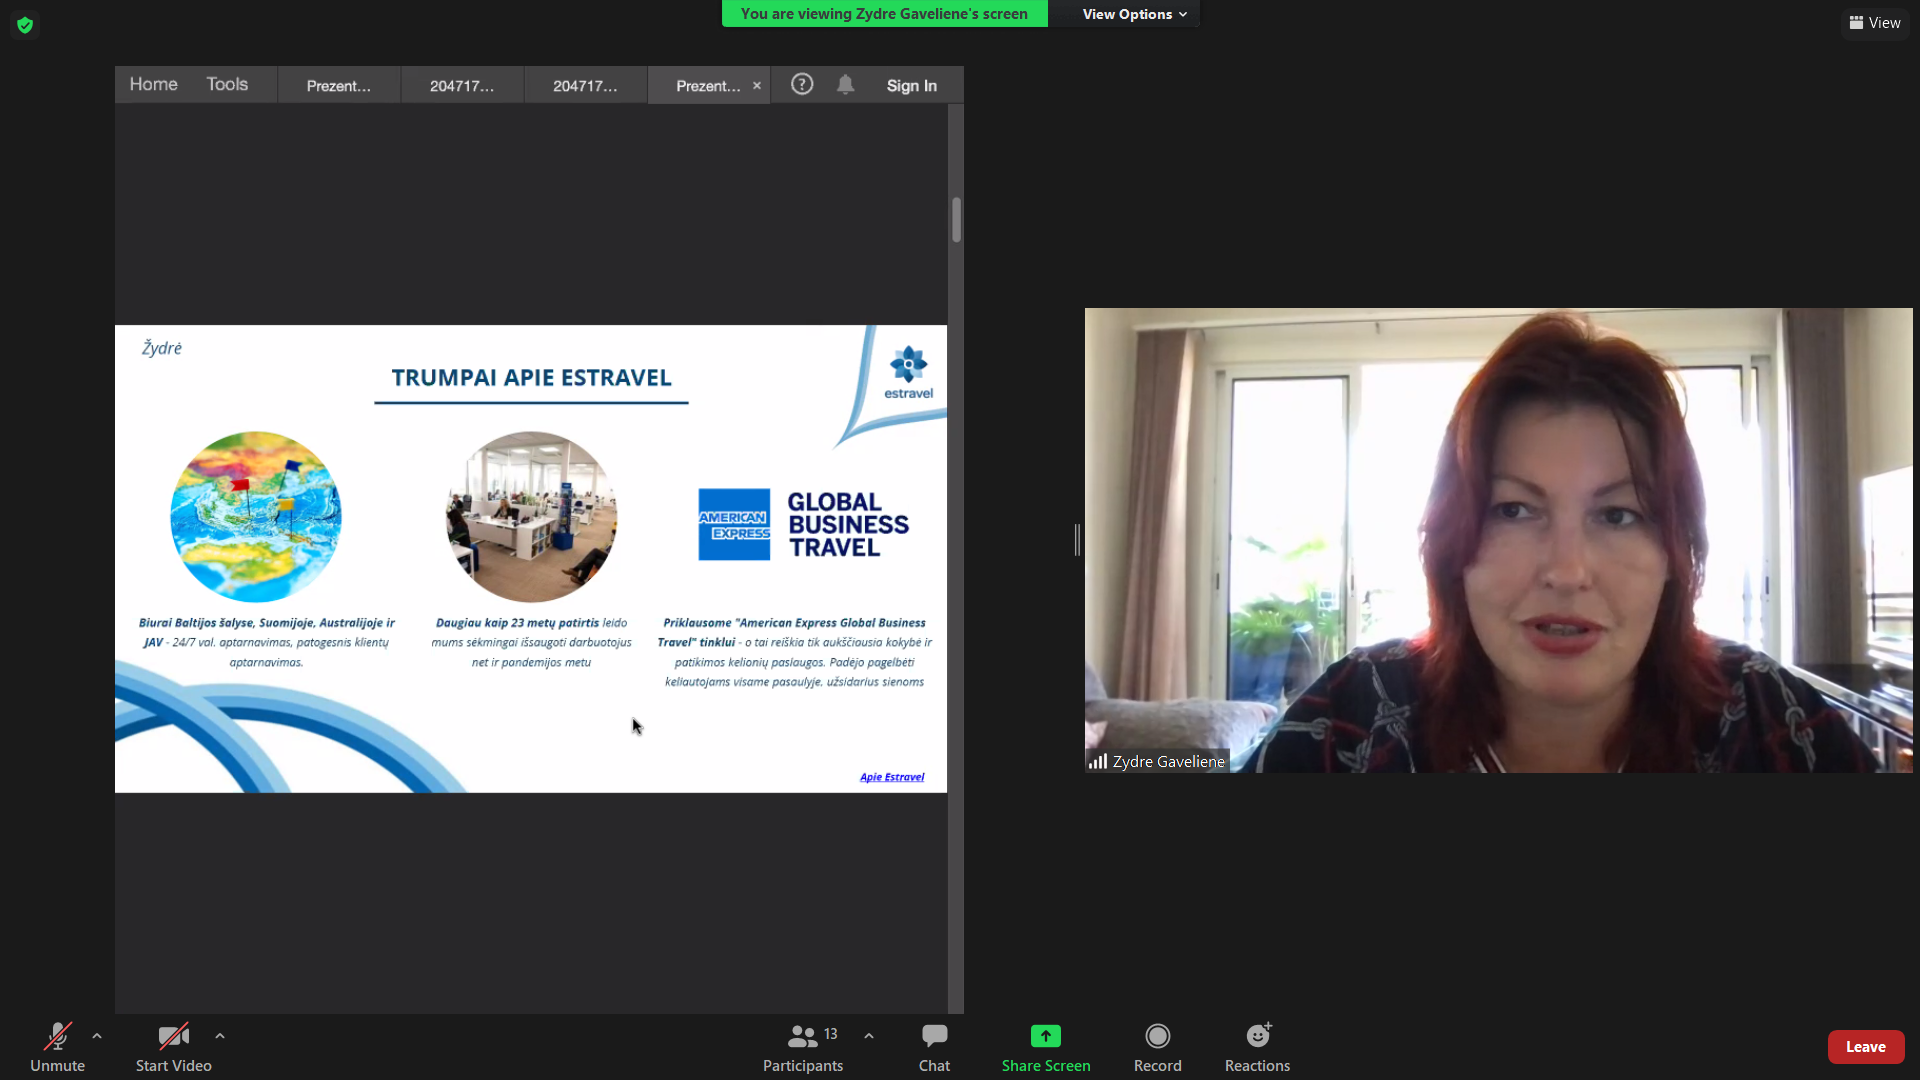Image resolution: width=1920 pixels, height=1080 pixels.
Task: Unmute the microphone
Action: 57,1047
